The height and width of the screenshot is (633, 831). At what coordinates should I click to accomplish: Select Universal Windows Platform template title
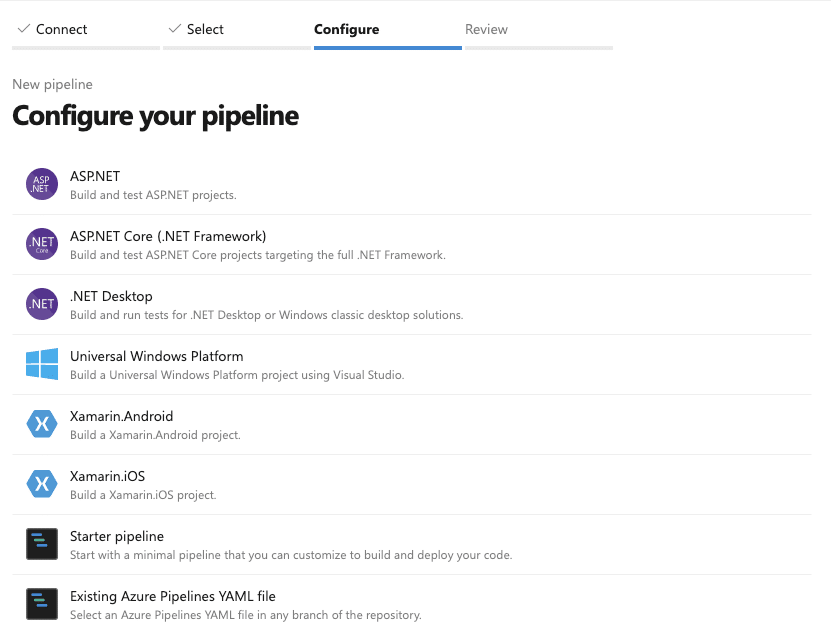(x=156, y=356)
